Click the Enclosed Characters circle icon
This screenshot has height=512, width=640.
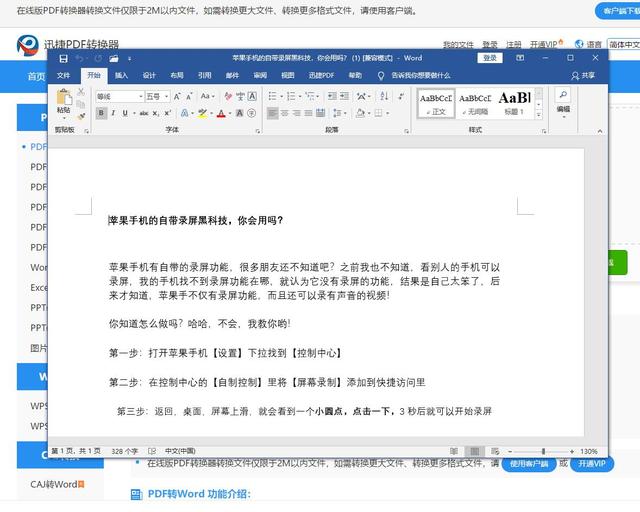click(x=252, y=113)
